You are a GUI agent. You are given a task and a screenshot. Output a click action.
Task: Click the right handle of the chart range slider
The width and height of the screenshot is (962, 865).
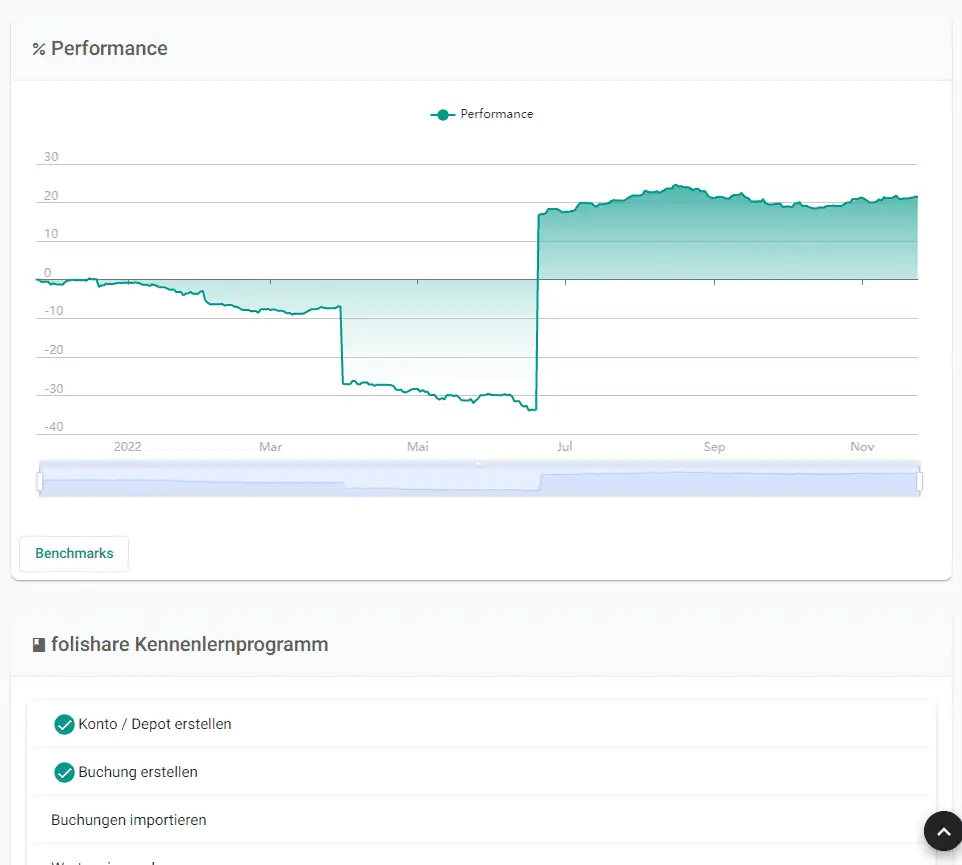click(x=919, y=482)
